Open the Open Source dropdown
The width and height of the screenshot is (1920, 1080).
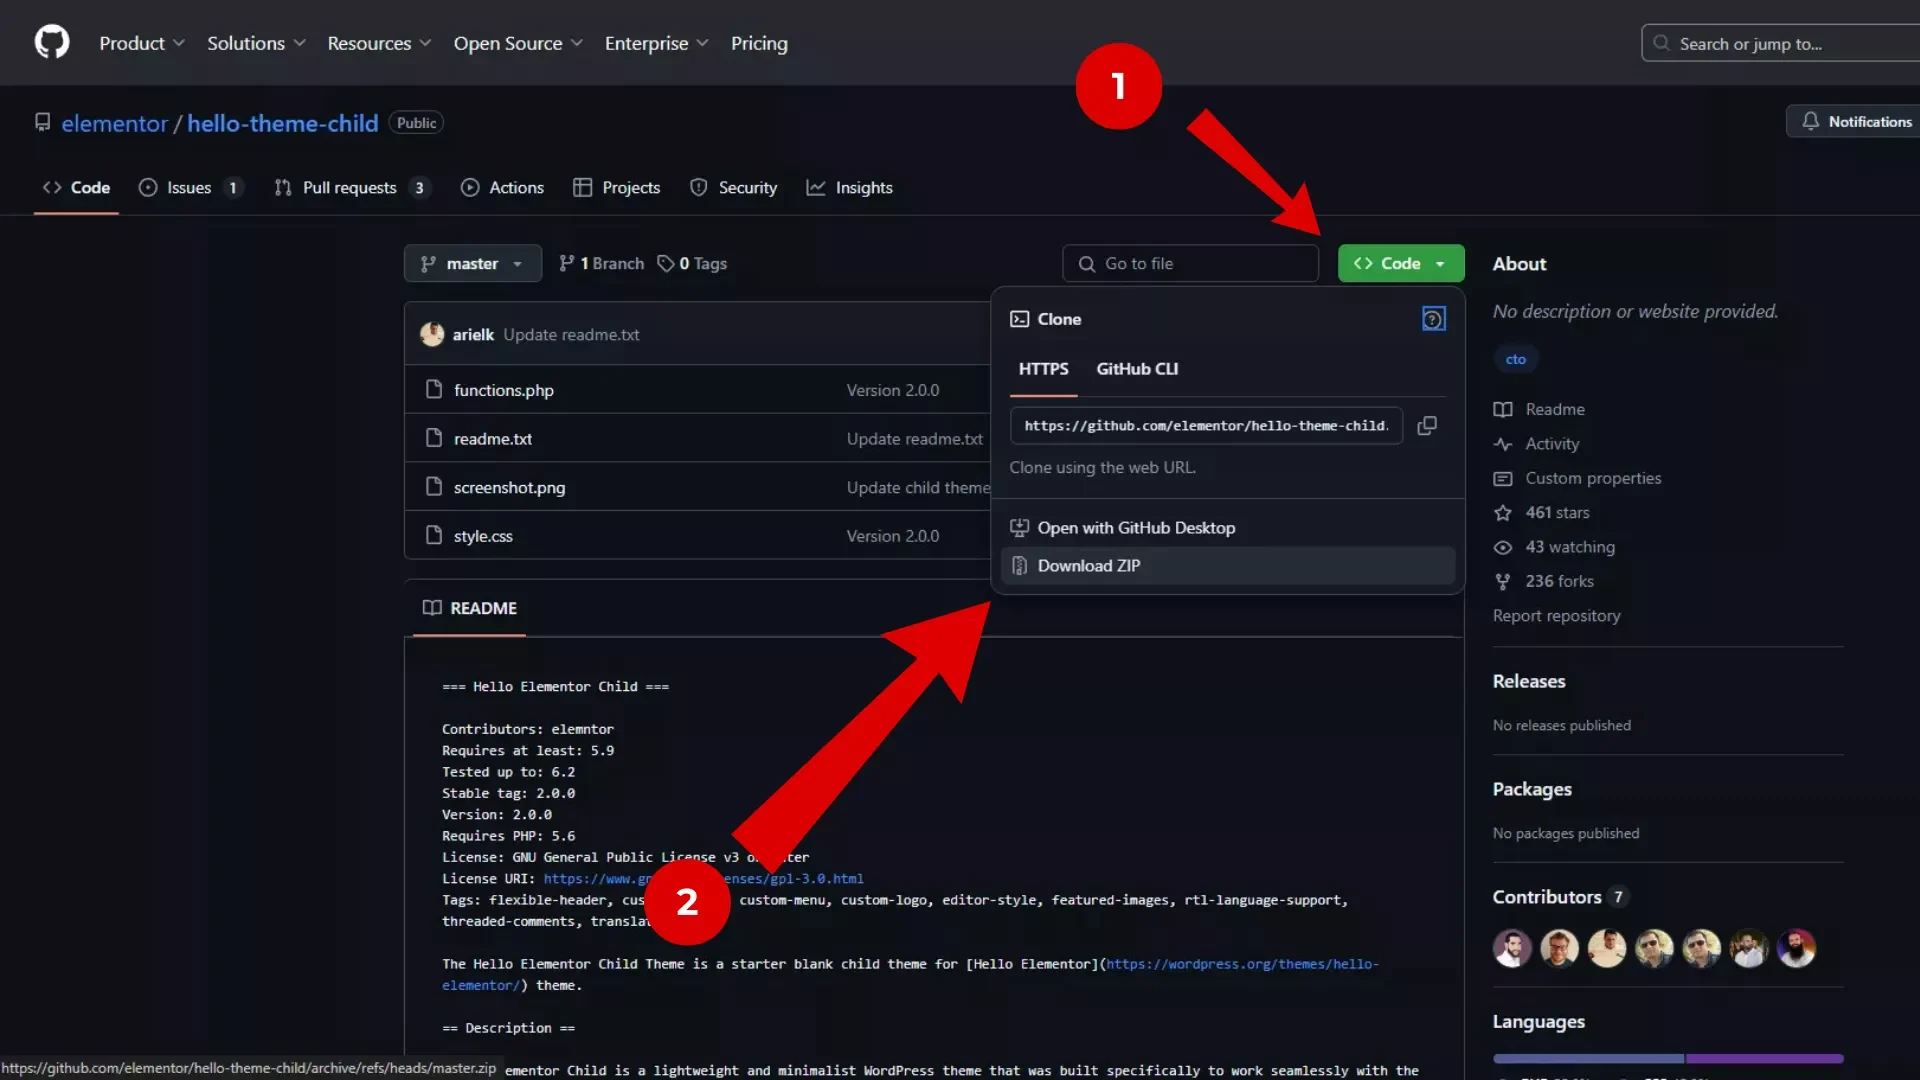pos(518,43)
